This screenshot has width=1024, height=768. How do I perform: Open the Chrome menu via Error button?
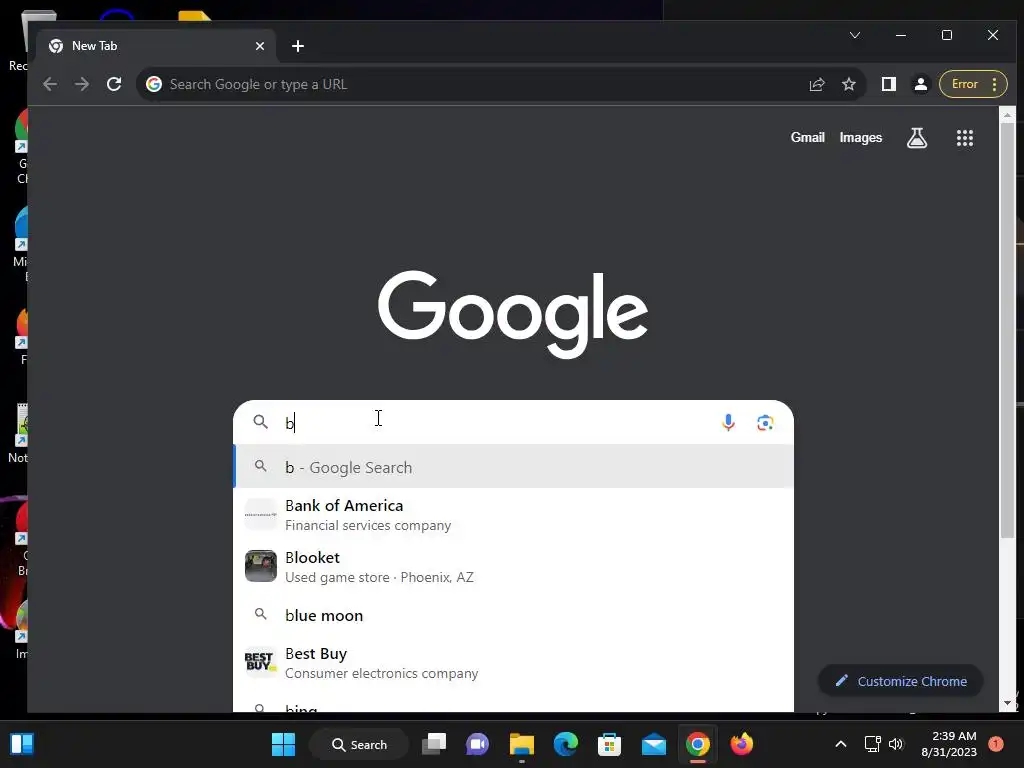coord(973,84)
